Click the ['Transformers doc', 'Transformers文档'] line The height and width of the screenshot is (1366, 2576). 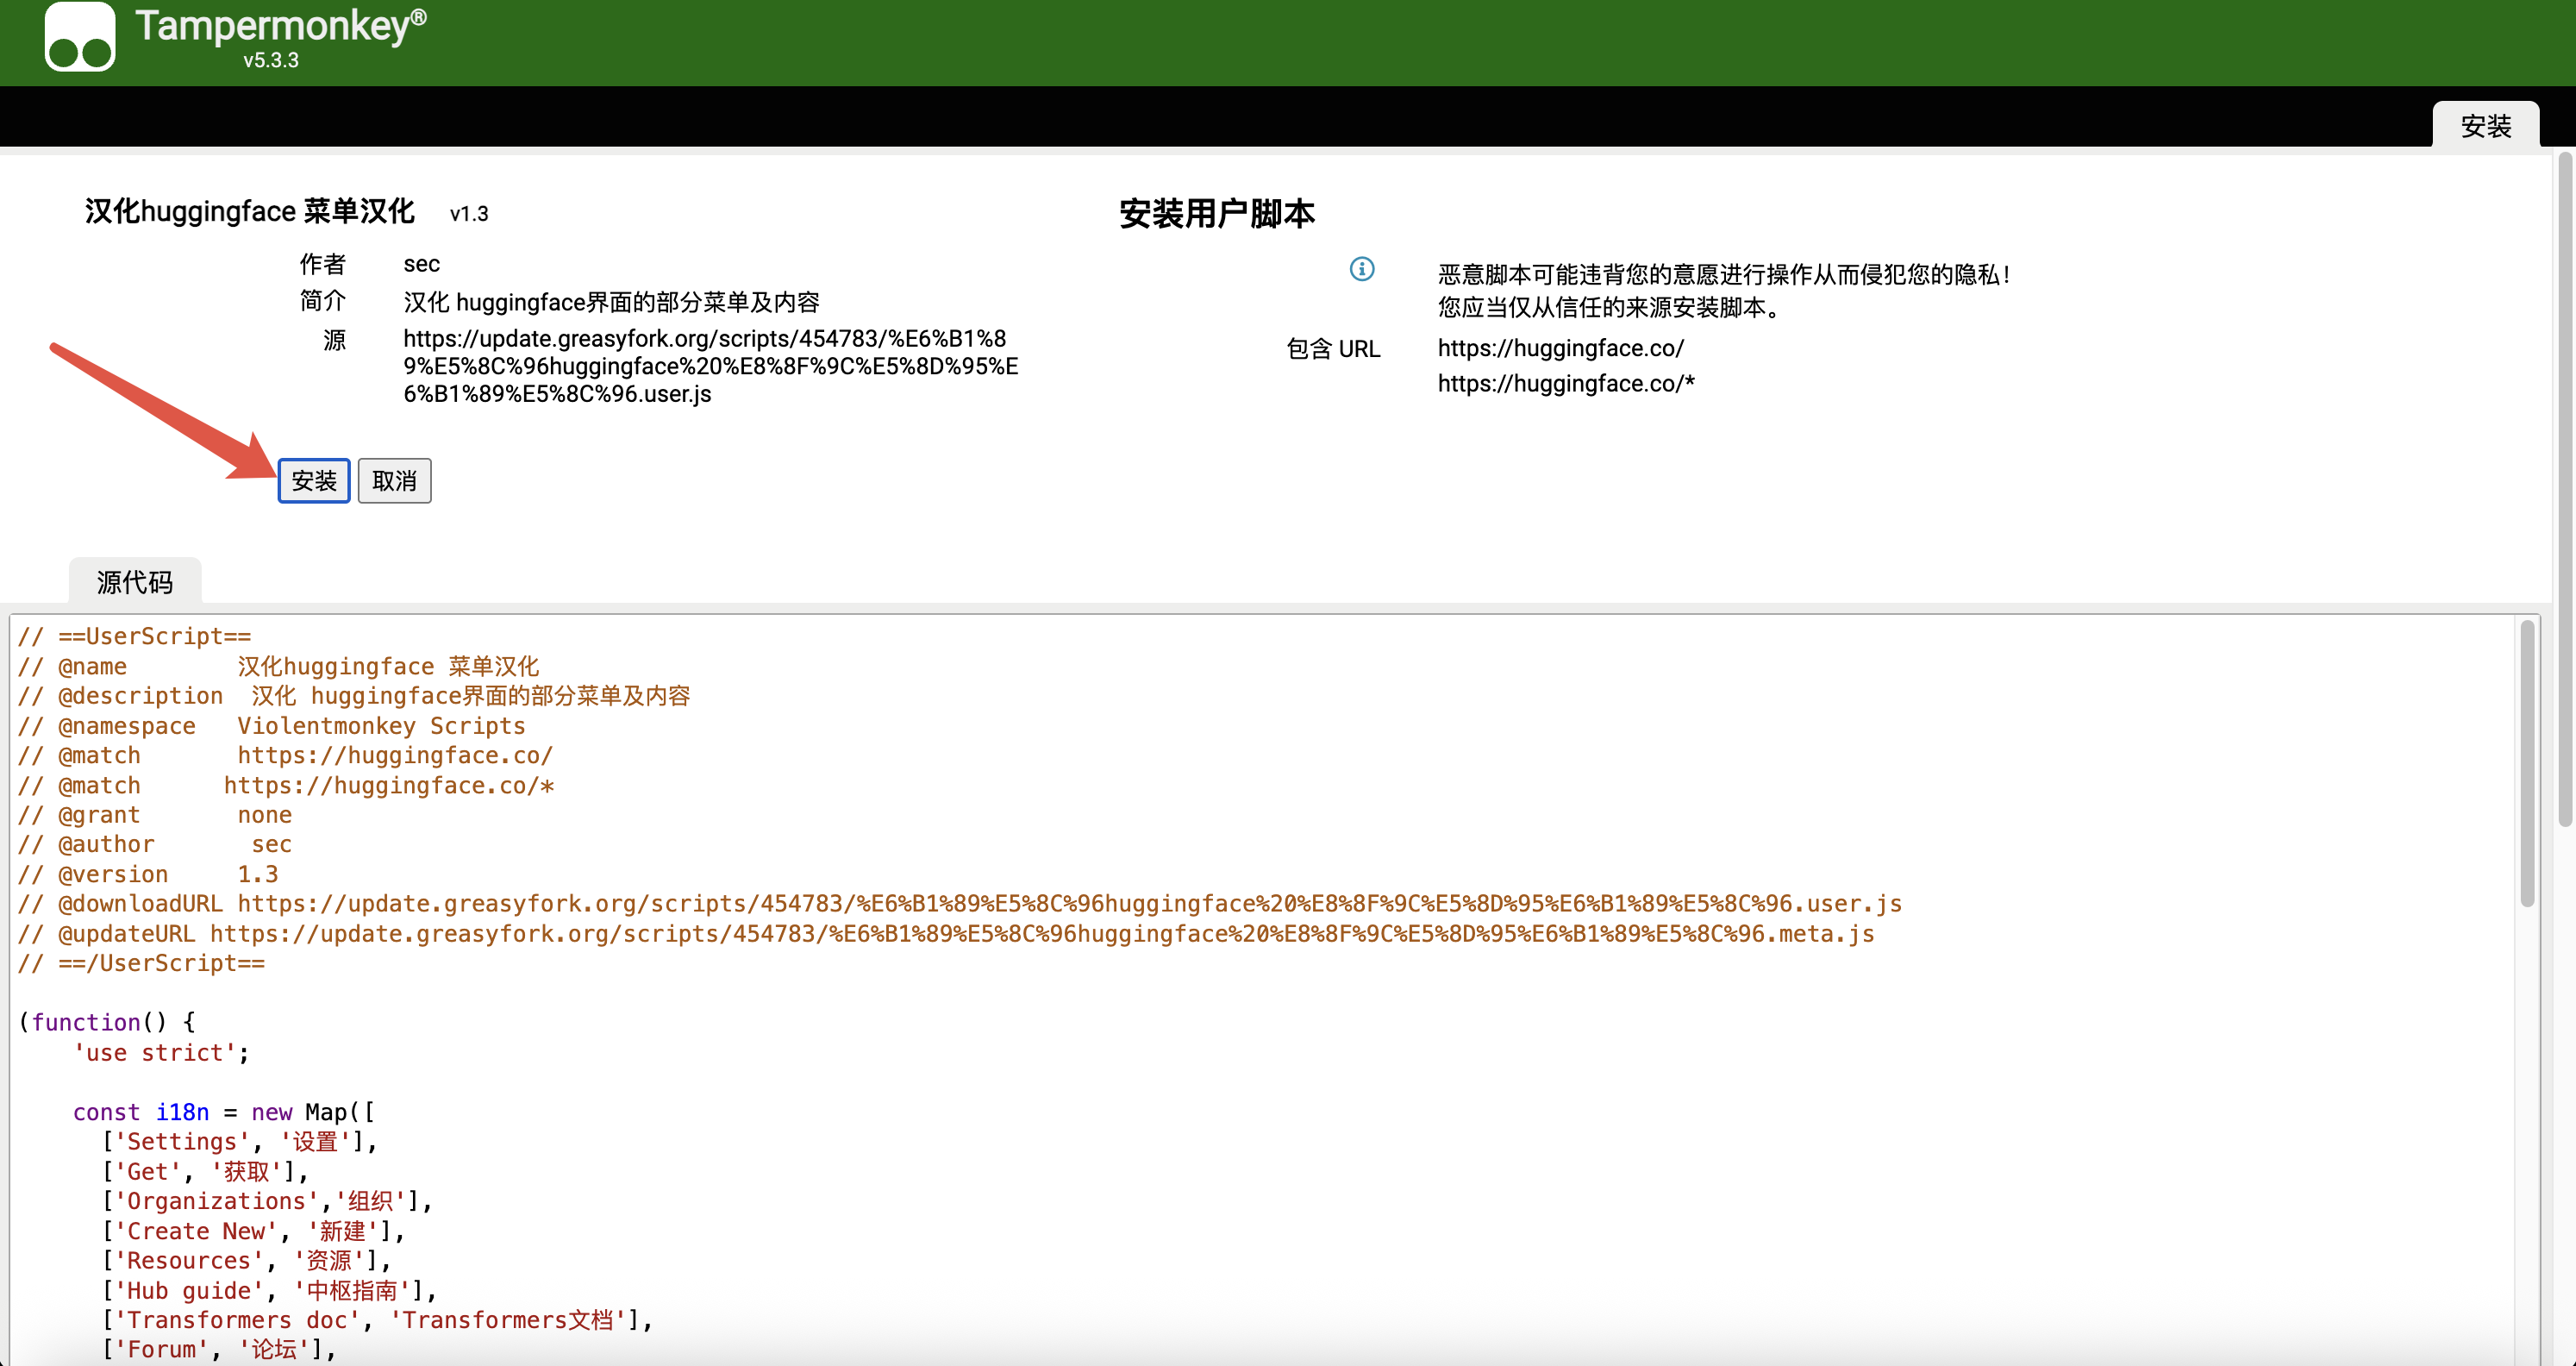tap(378, 1321)
